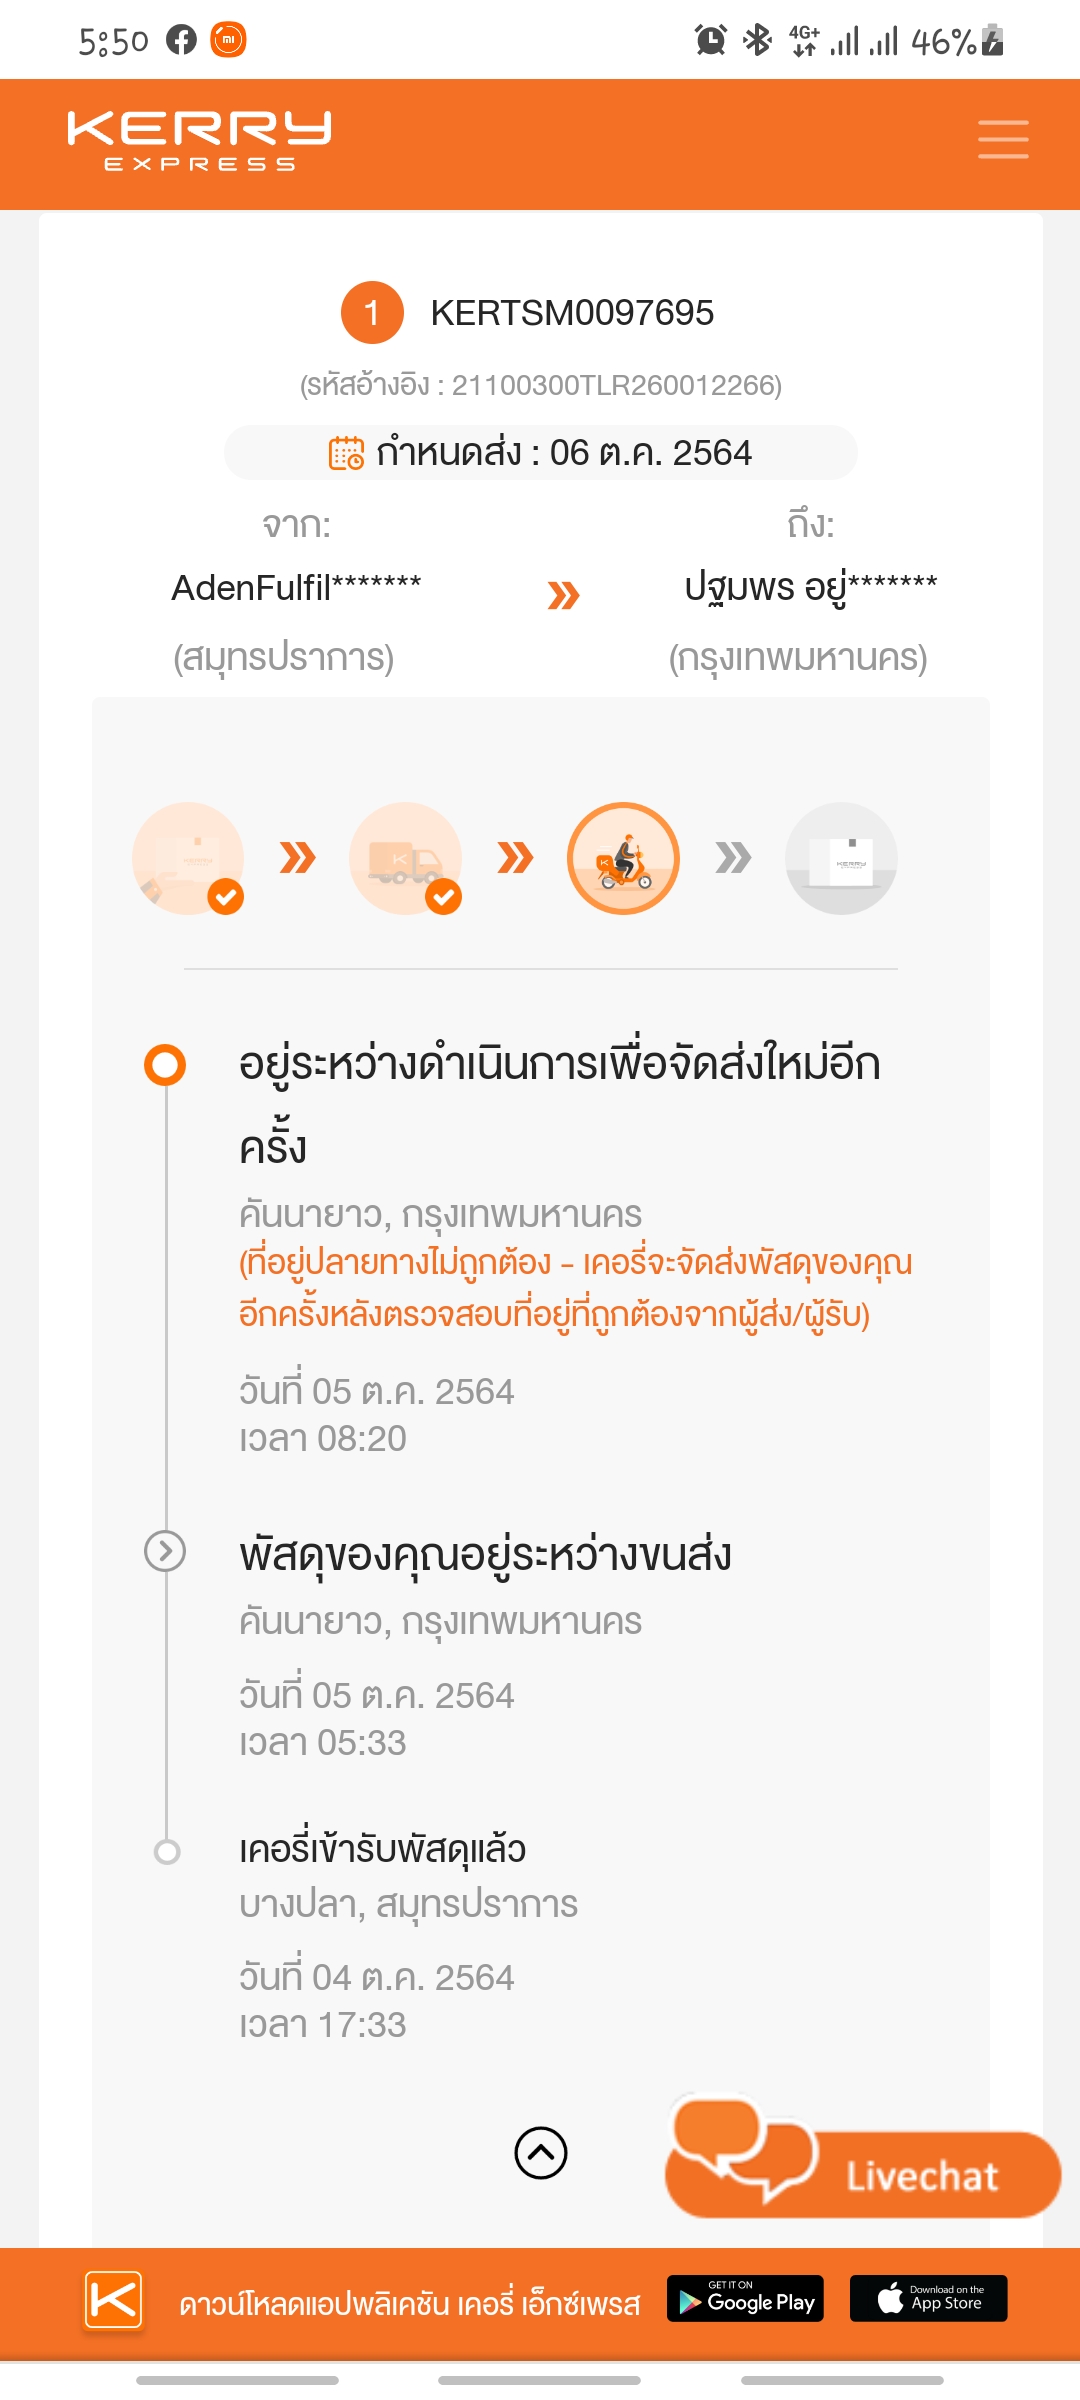Tap the Kerry Express logo
This screenshot has height=2400, width=1080.
199,141
